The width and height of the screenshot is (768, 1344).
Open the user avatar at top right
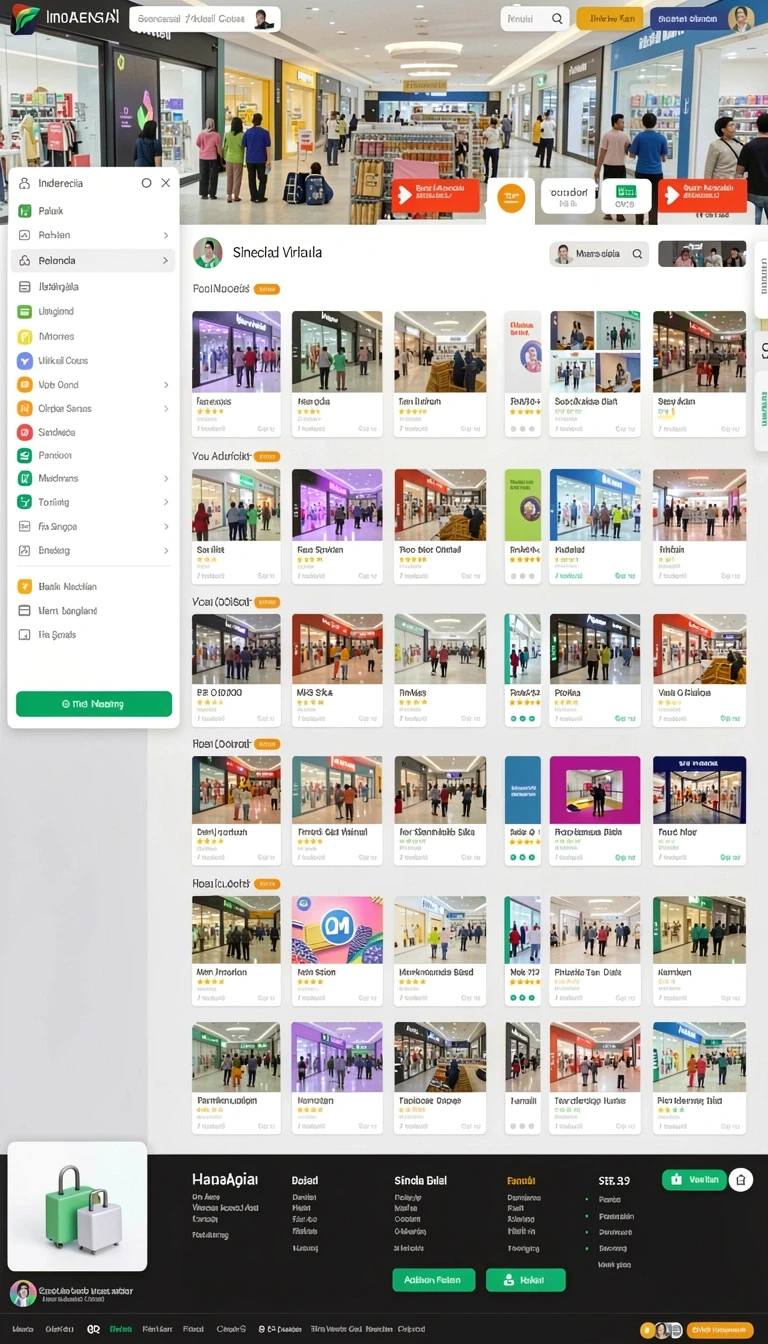(741, 18)
